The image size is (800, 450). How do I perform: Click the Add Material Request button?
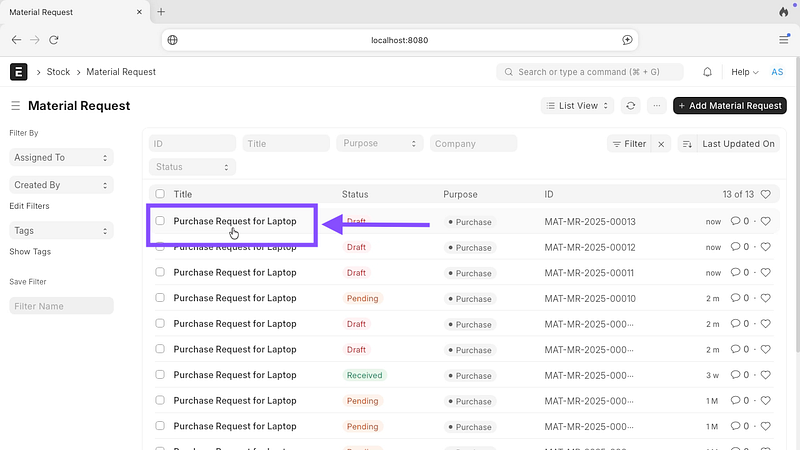click(x=729, y=105)
